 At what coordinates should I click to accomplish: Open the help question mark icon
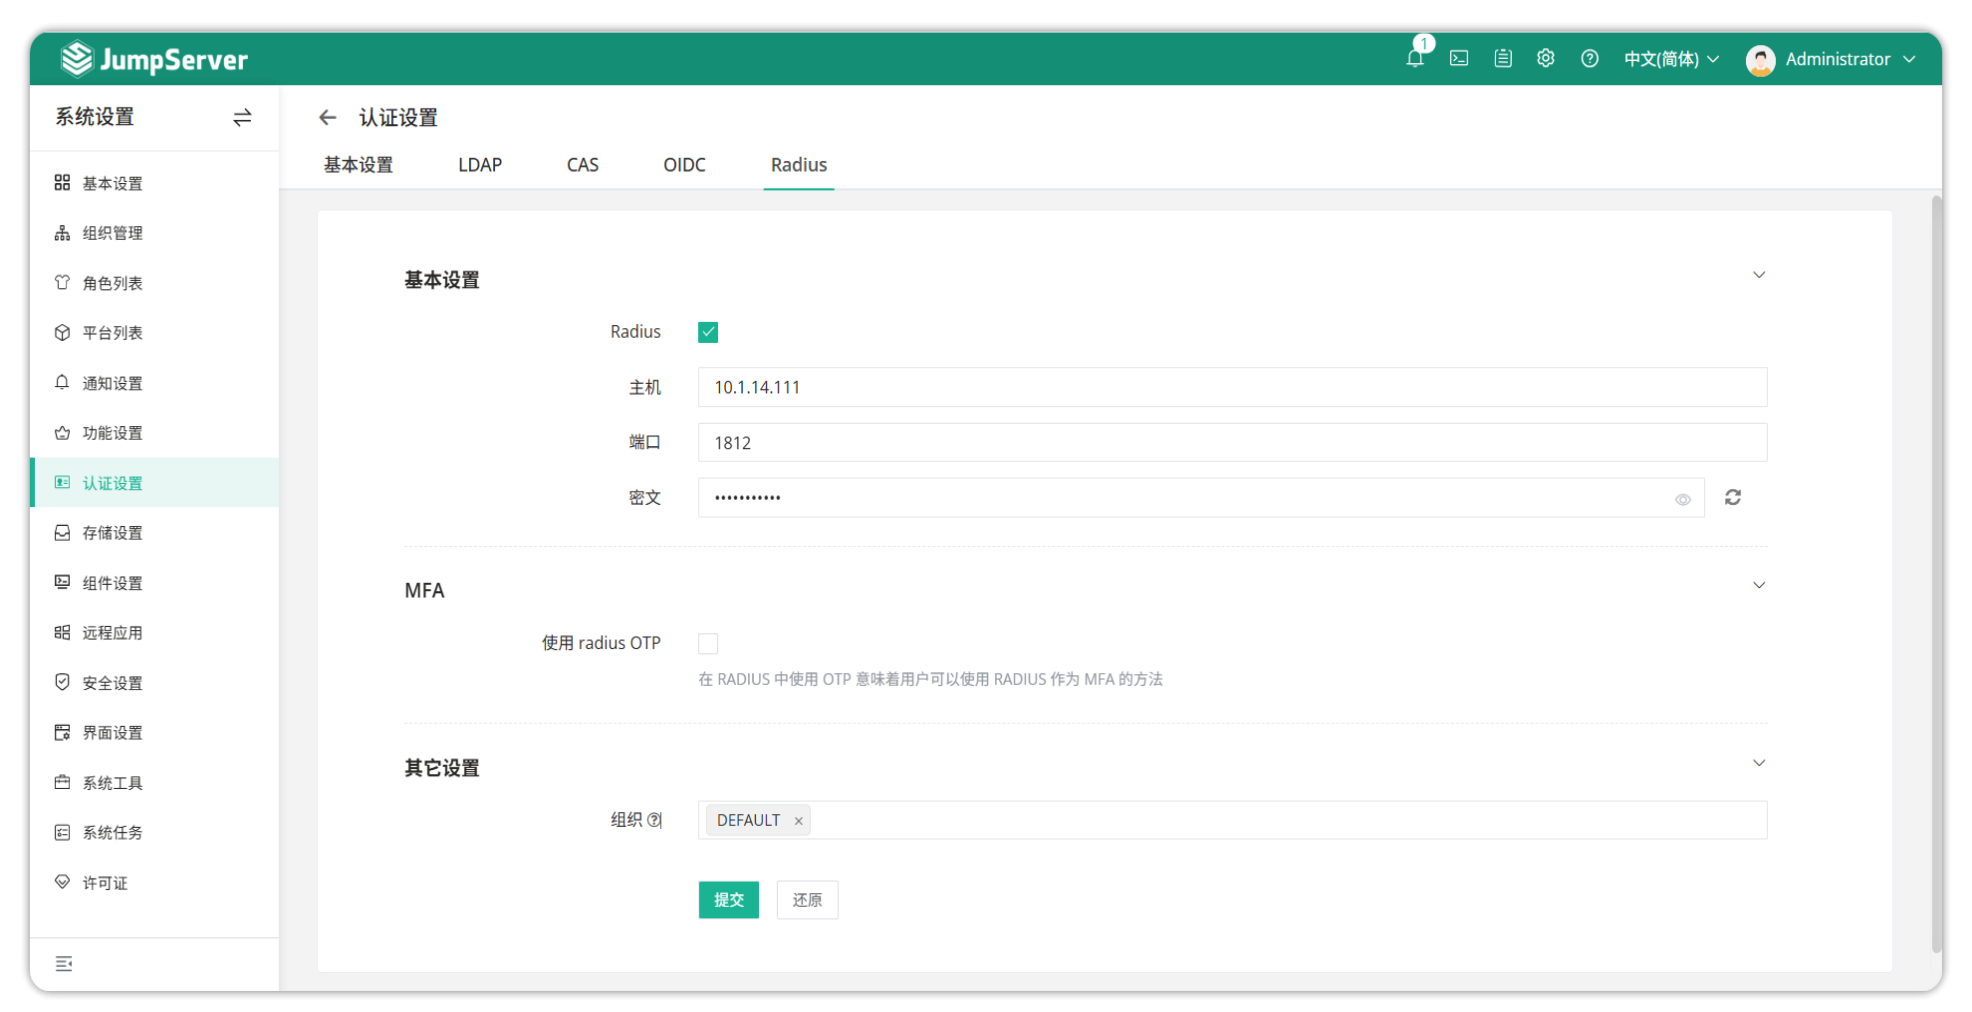pos(1589,59)
